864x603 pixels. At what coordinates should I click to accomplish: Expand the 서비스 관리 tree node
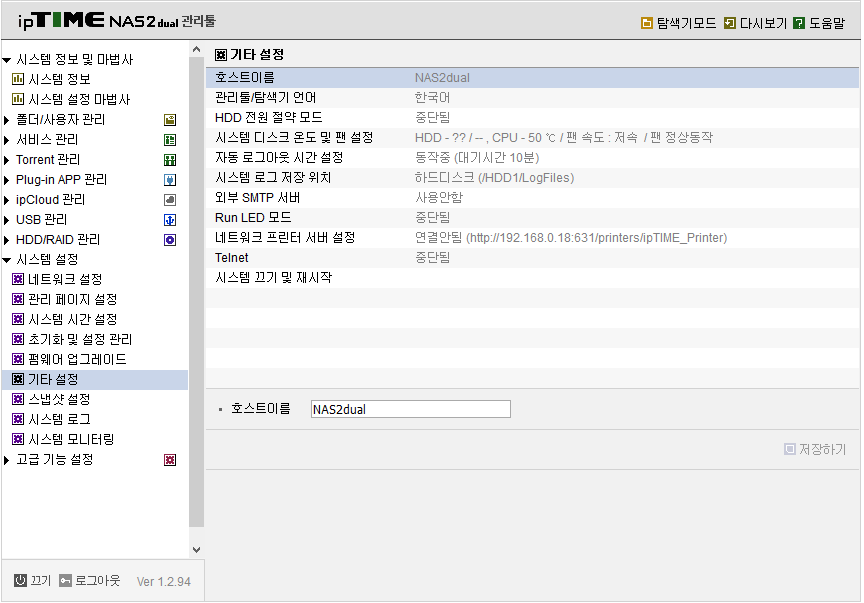tap(7, 140)
